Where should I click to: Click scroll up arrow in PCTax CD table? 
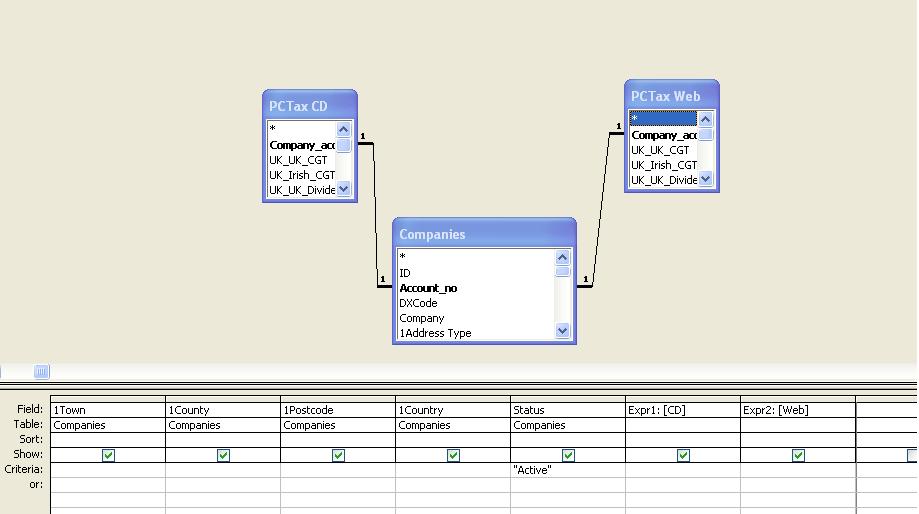click(x=343, y=129)
